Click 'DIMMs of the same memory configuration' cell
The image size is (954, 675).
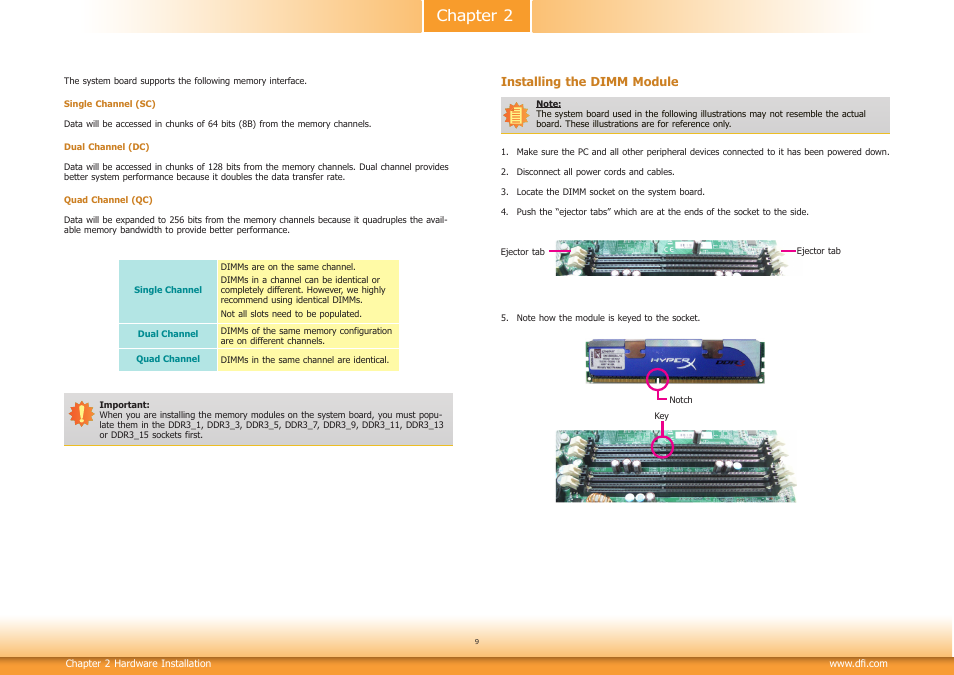[308, 335]
